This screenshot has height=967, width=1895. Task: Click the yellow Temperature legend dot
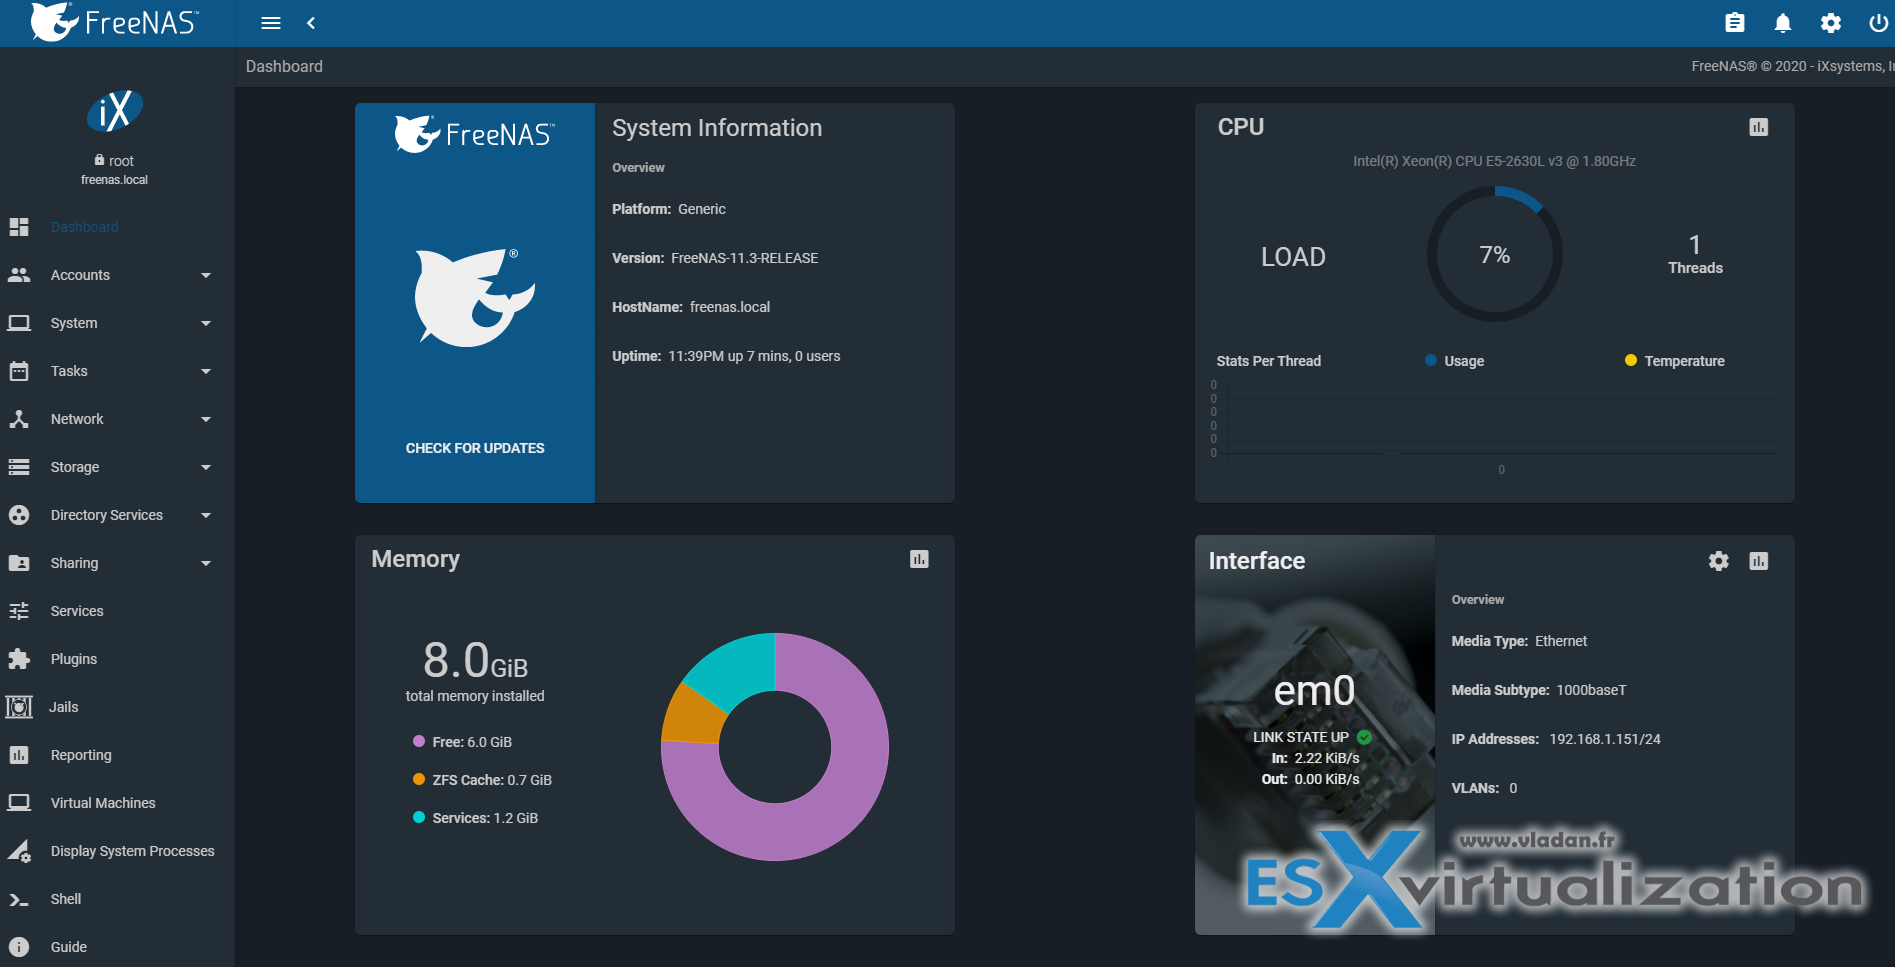click(x=1631, y=360)
